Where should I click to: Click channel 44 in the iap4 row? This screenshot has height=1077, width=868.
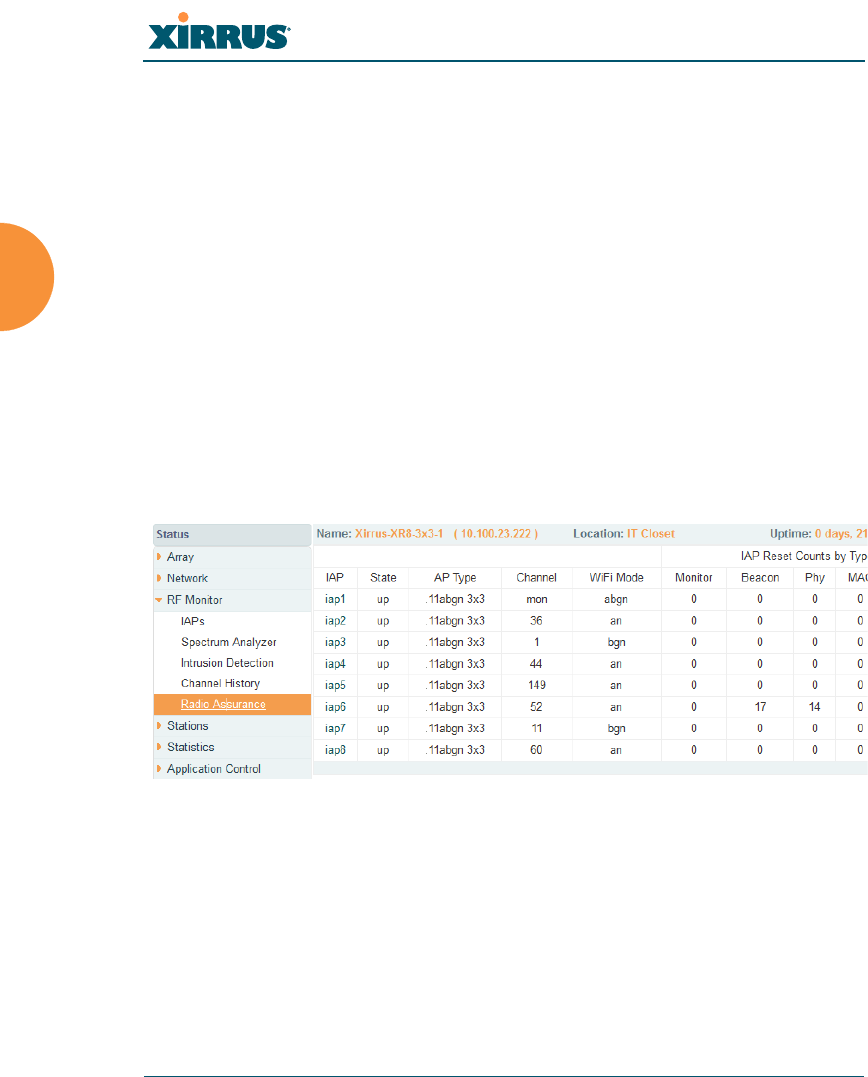536,664
